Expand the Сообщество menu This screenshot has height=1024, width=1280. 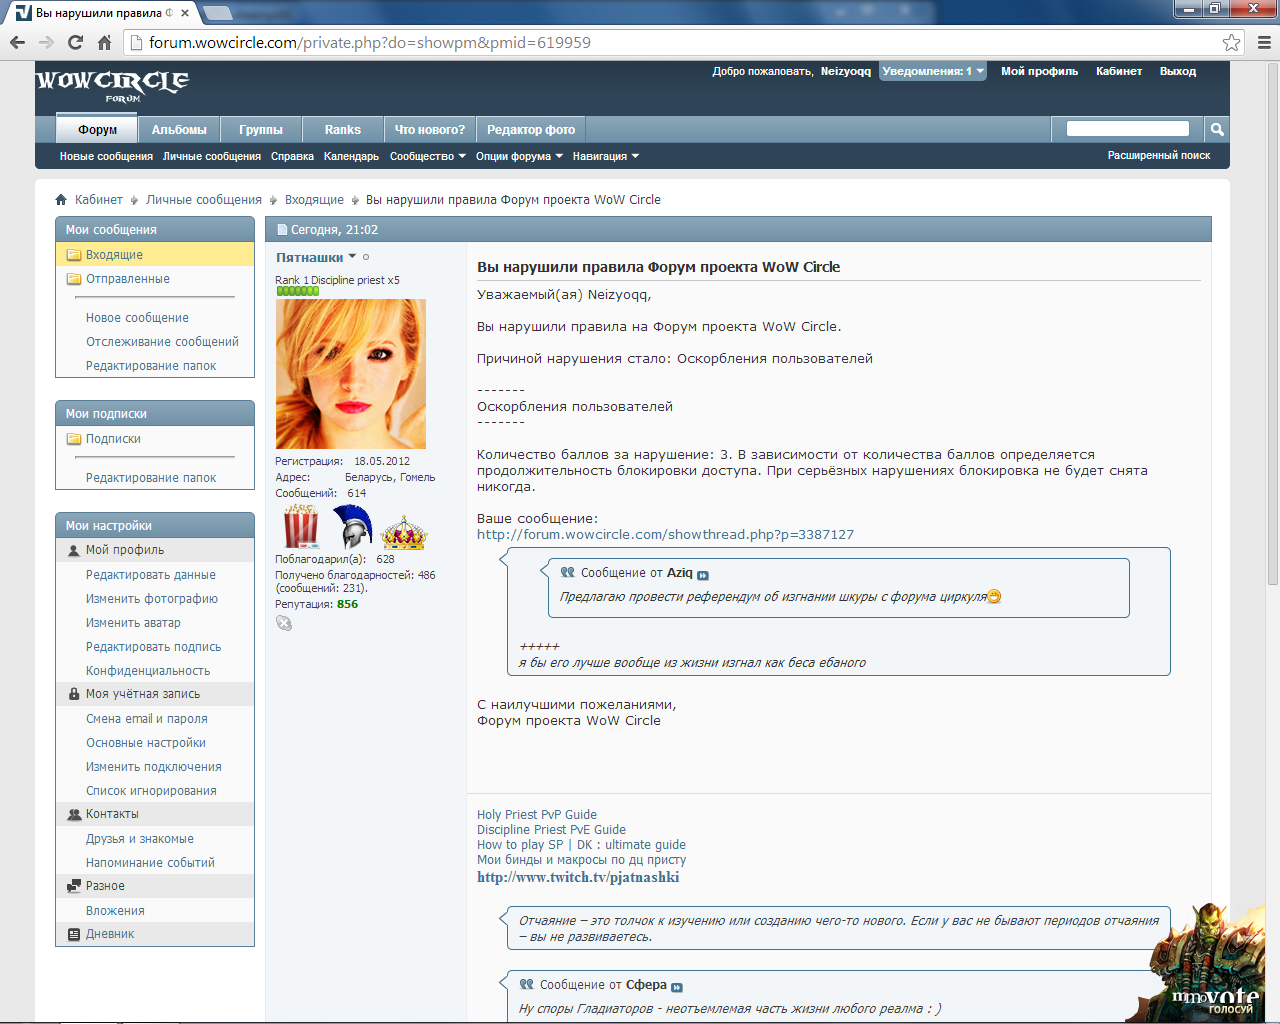428,156
